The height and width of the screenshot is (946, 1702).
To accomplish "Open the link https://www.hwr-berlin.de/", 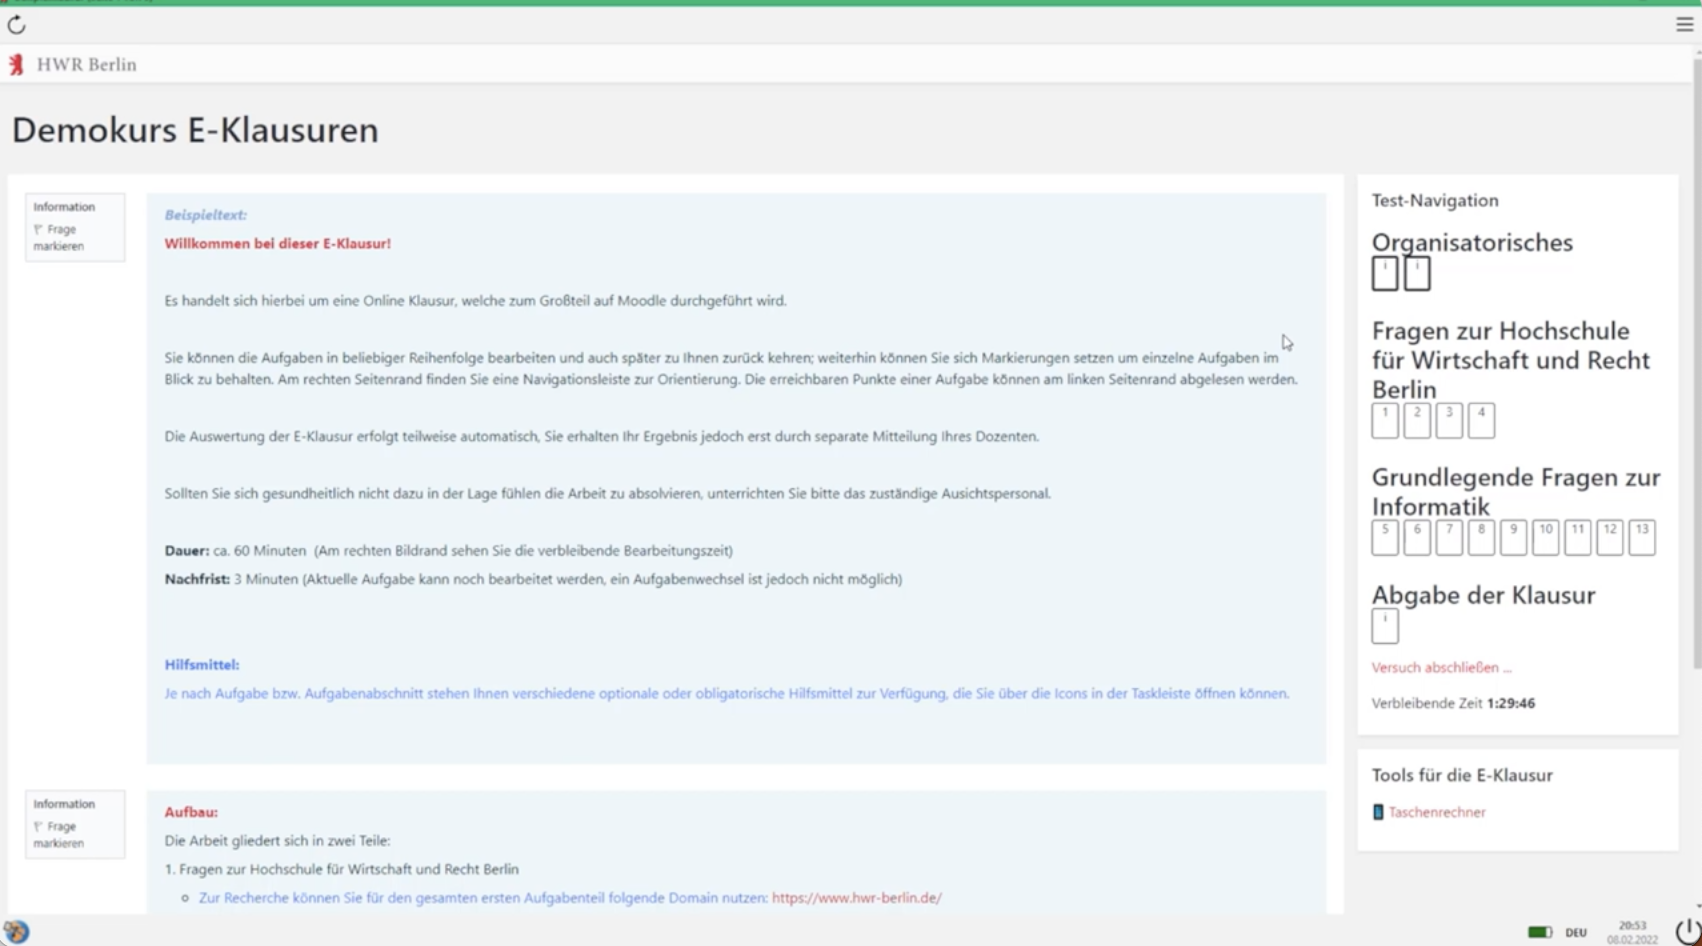I will [856, 898].
